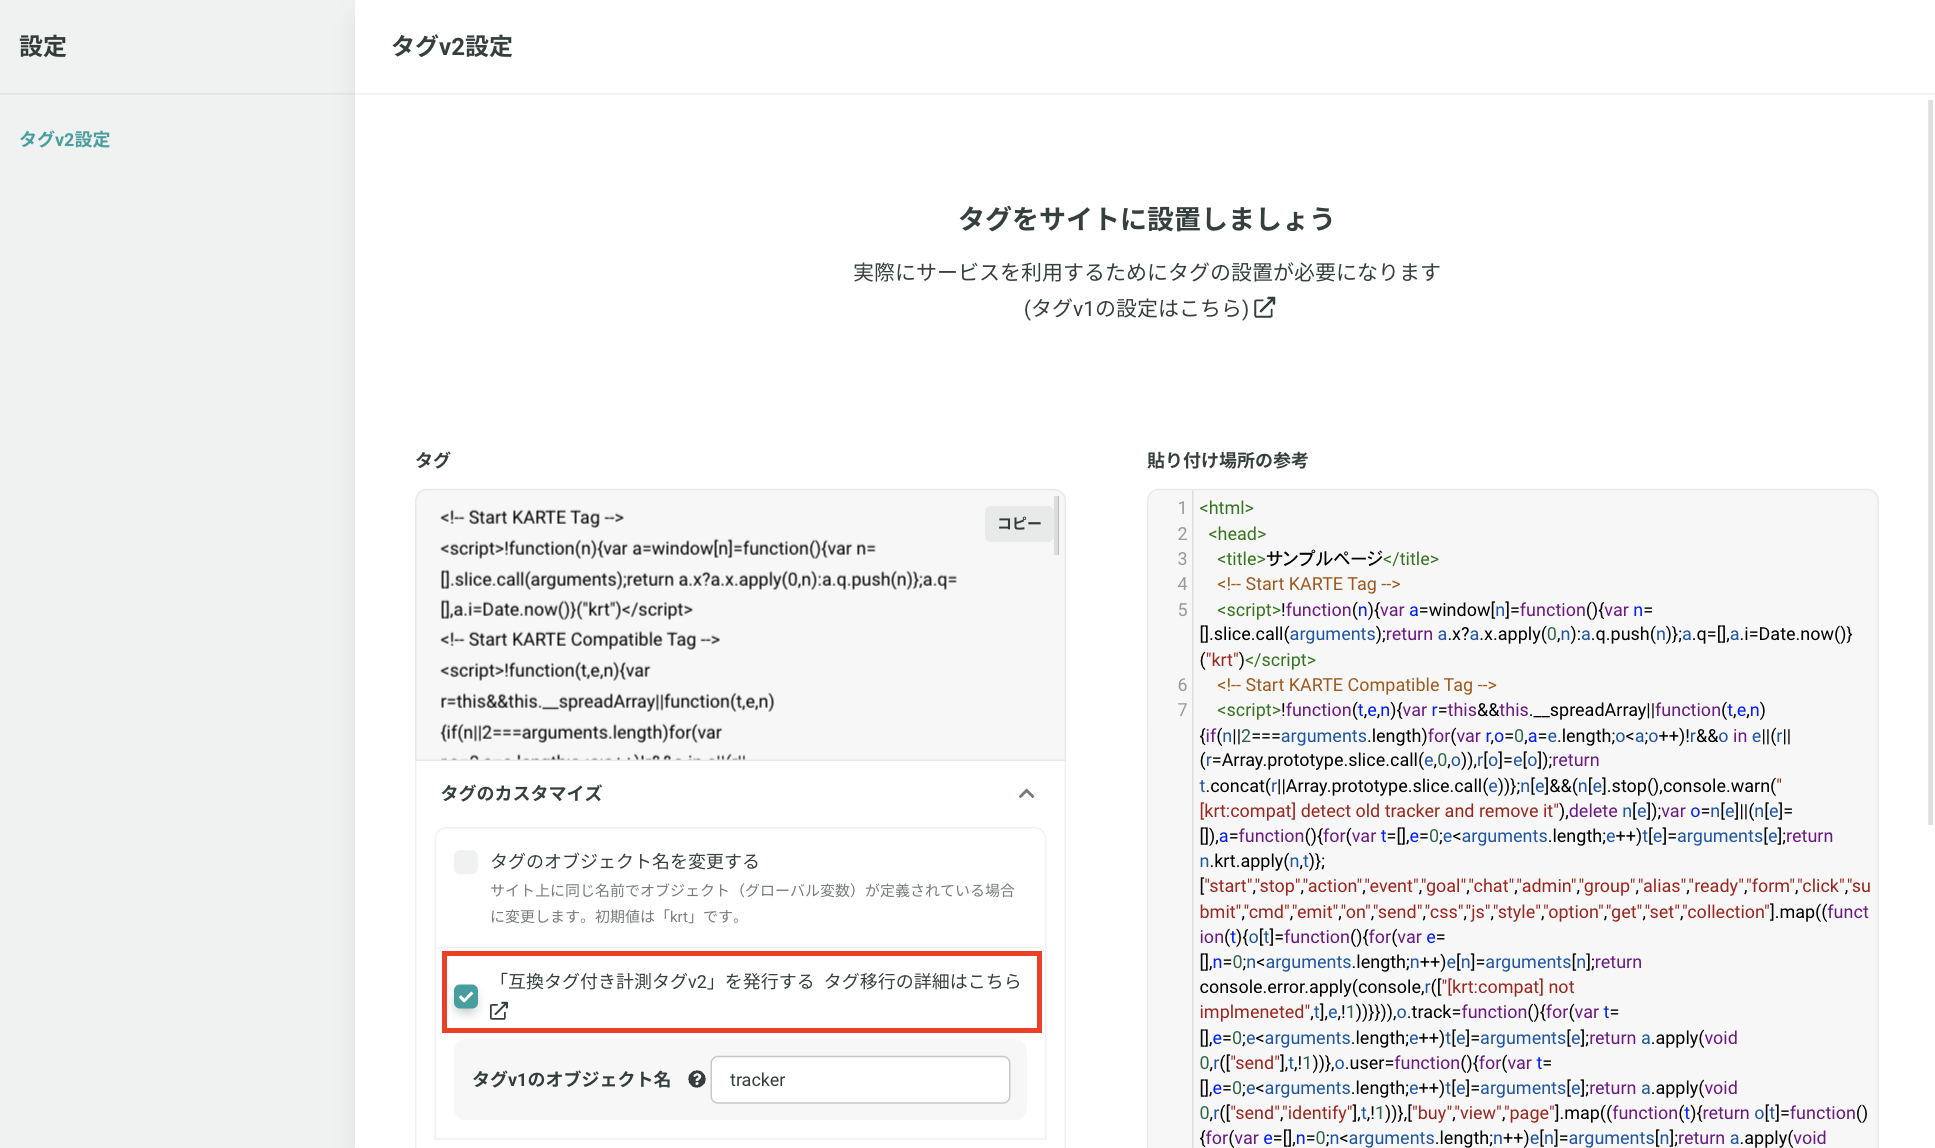Open the タグ移行の詳細はこちら link
Screen dimensions: 1935x1148
point(922,981)
